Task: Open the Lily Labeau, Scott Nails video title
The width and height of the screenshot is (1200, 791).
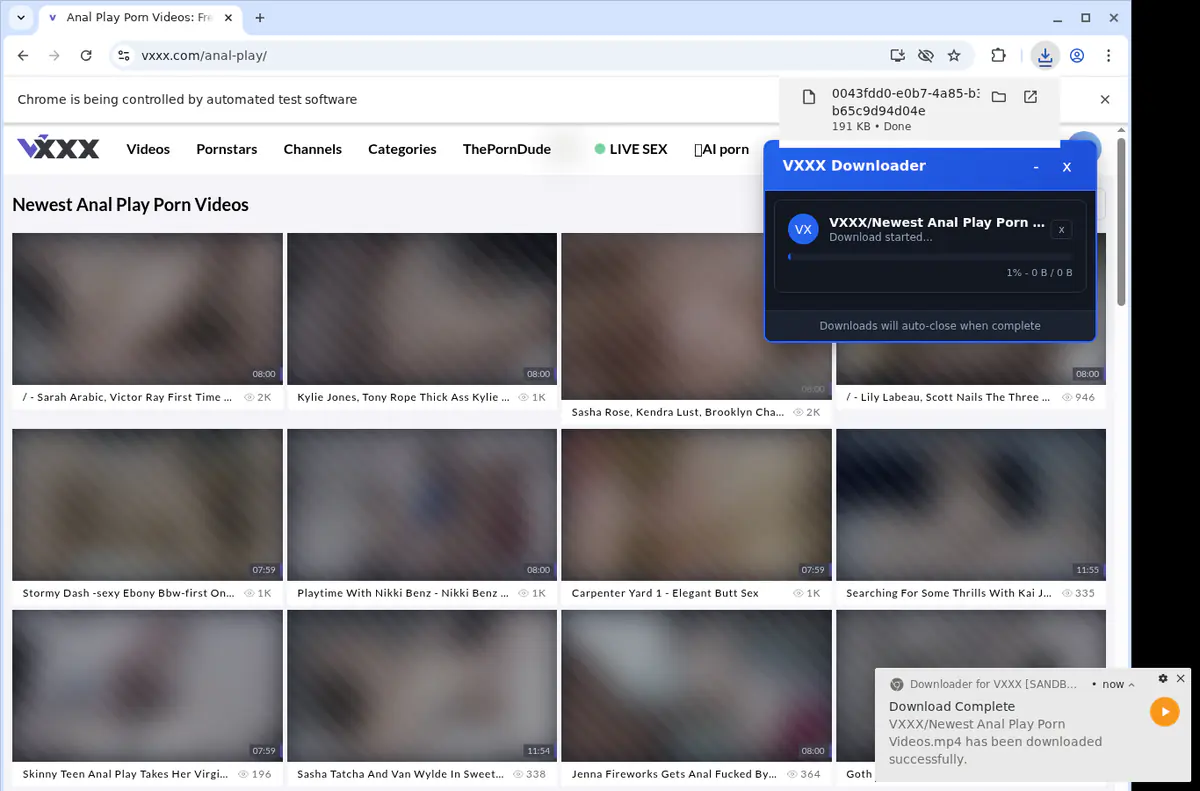Action: (x=948, y=397)
